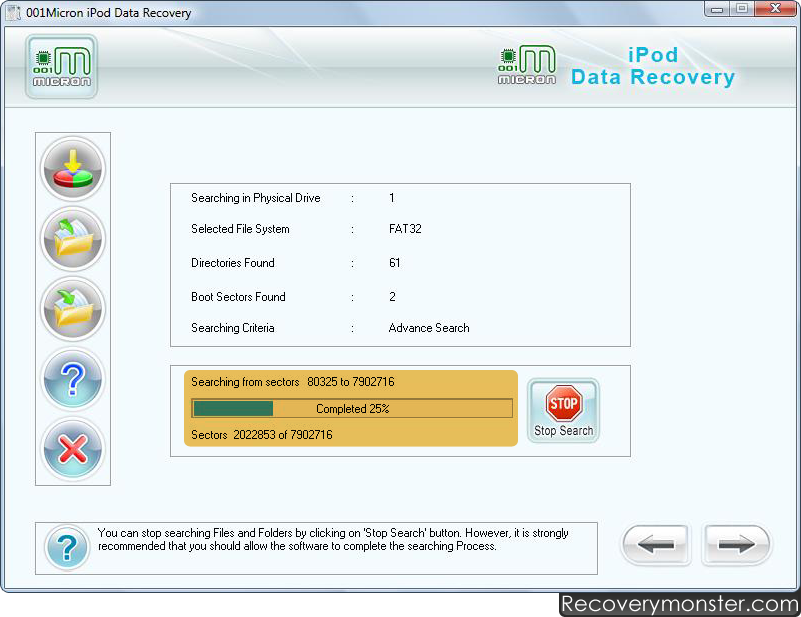
Task: Click the folder with downward green arrow icon
Action: [x=73, y=309]
